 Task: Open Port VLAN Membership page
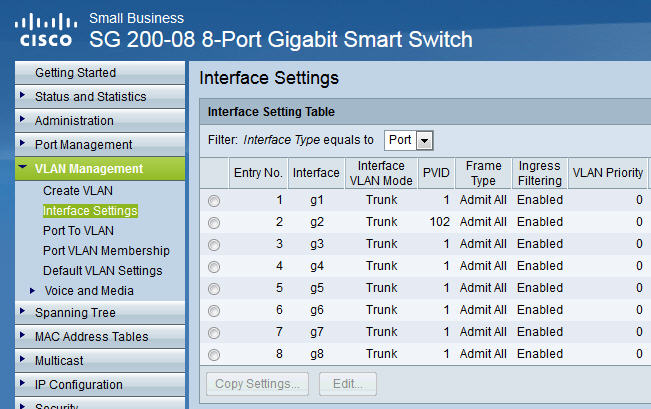106,251
